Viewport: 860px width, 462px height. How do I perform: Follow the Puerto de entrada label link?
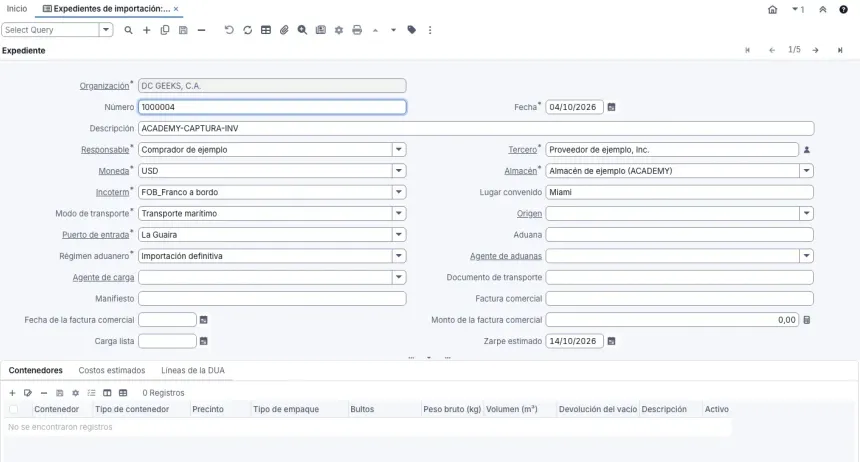point(95,235)
